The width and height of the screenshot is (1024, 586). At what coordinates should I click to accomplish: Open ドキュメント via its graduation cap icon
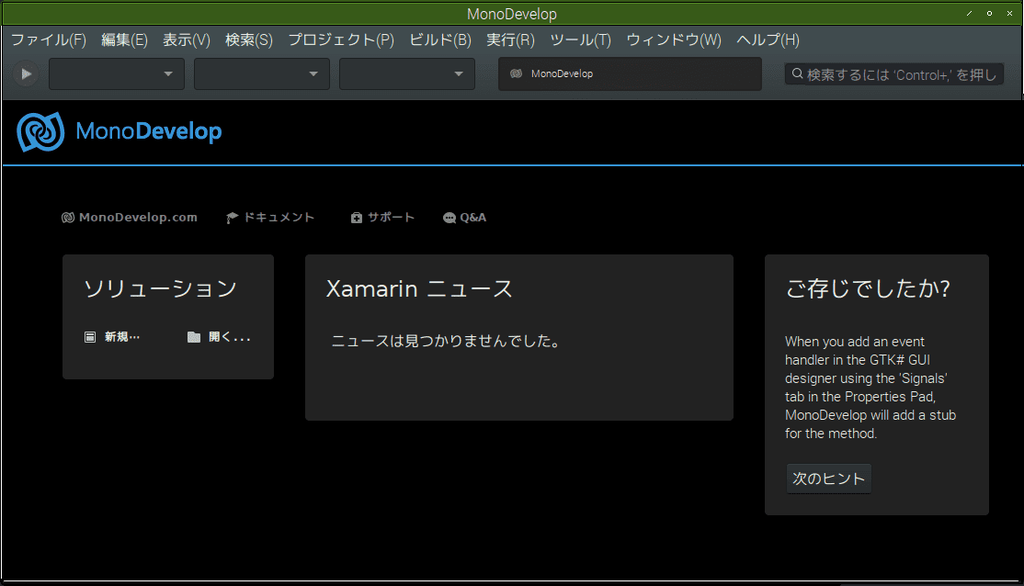pos(231,216)
